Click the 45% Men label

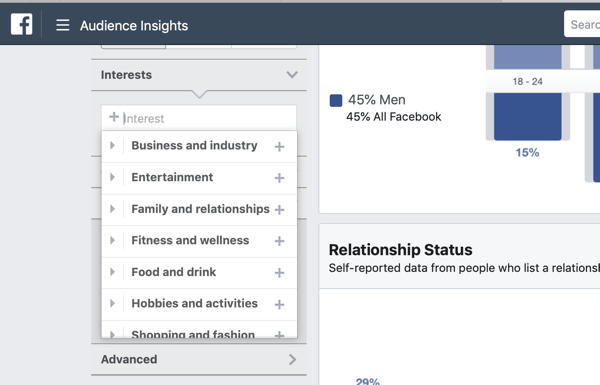(377, 100)
